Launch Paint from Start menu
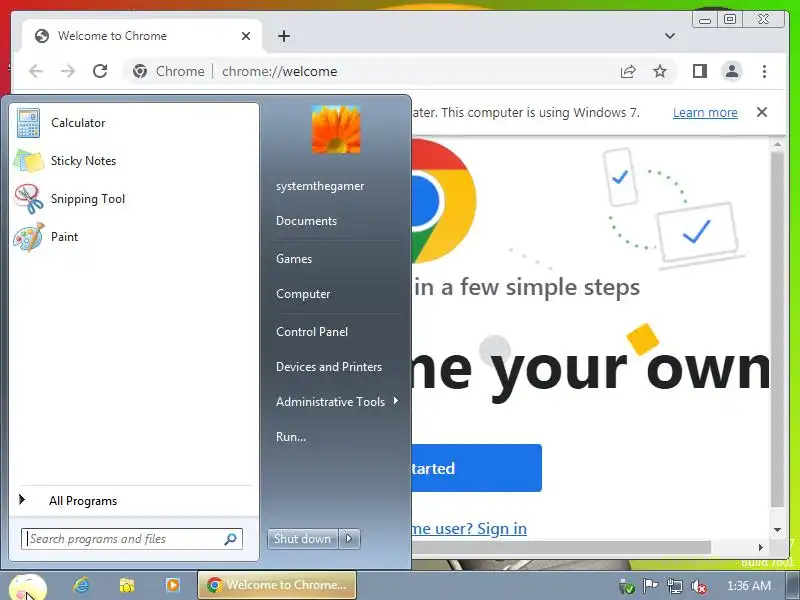 (134, 237)
